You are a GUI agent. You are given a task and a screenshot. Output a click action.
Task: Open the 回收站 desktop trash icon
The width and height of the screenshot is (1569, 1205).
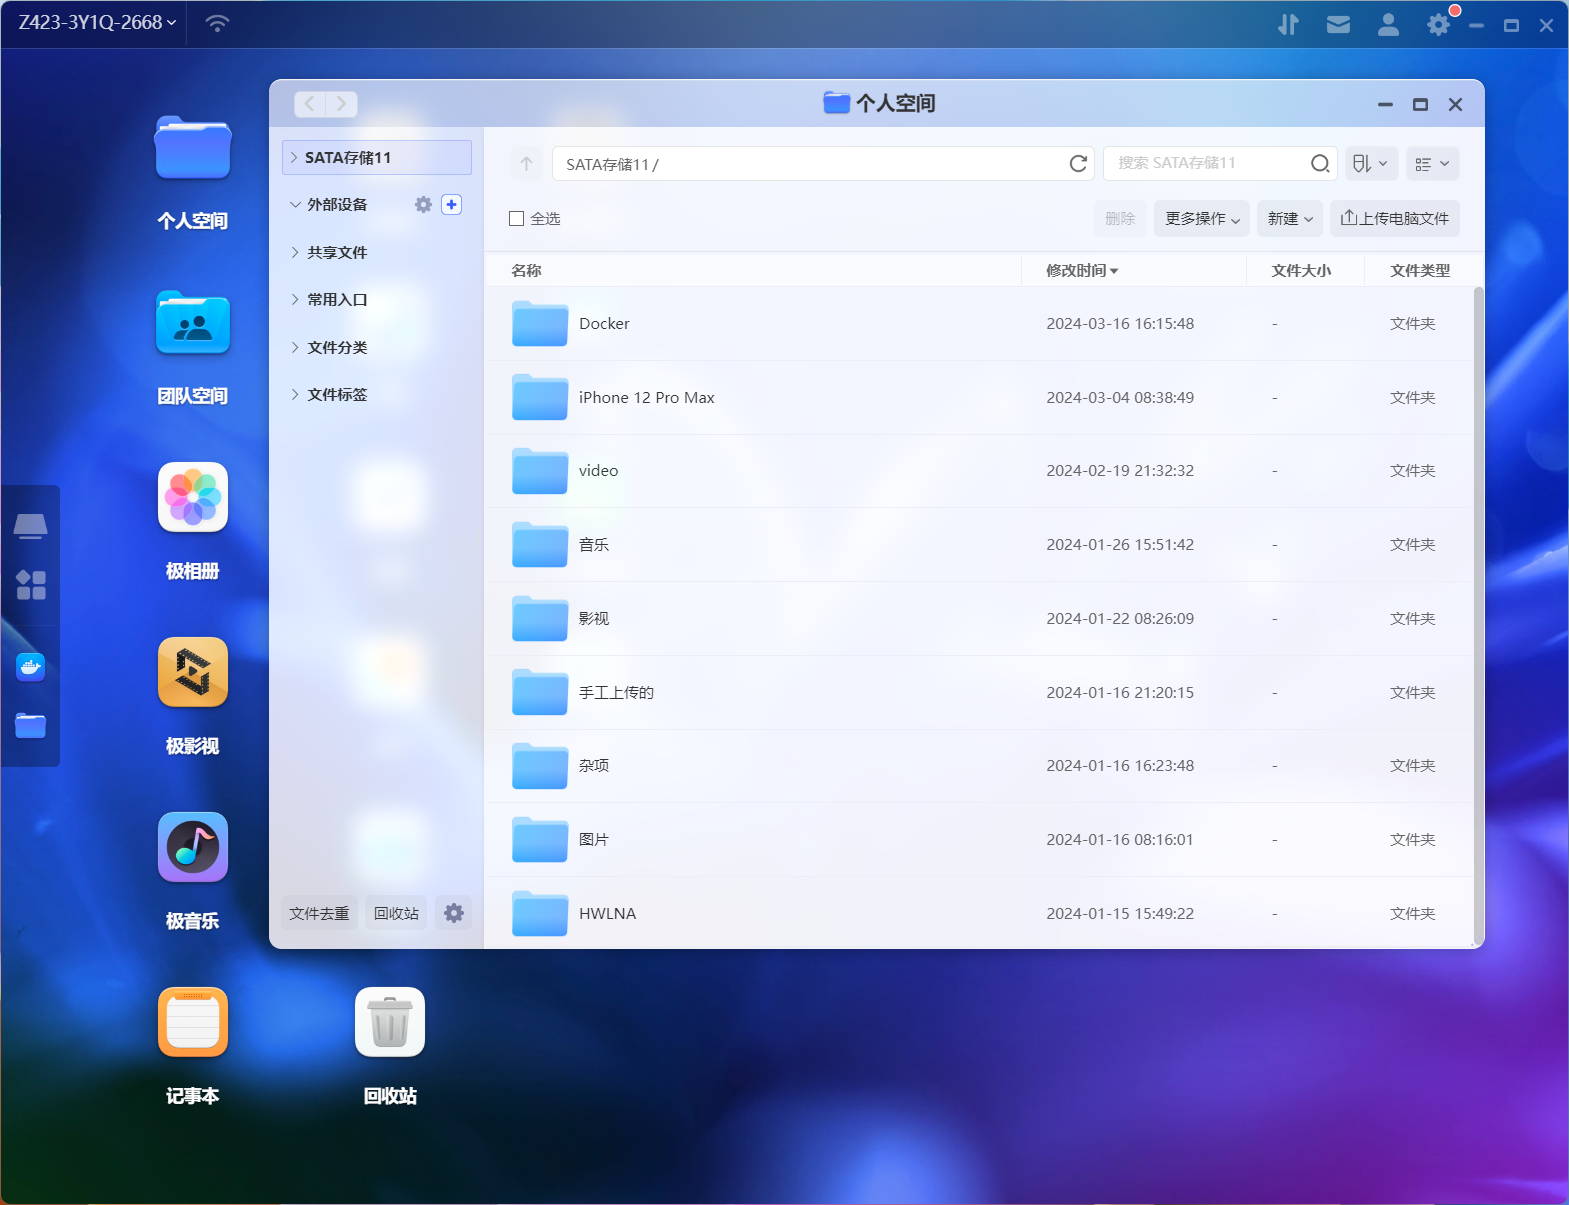(x=390, y=1023)
